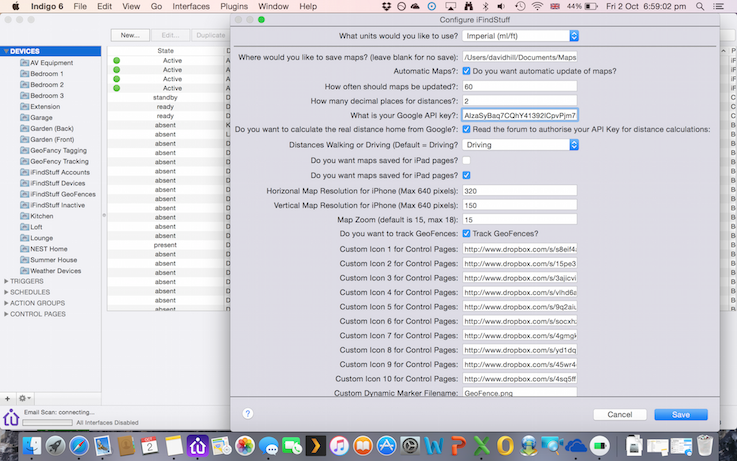737x461 pixels.
Task: Open iTunes from the dock
Action: pyautogui.click(x=339, y=445)
